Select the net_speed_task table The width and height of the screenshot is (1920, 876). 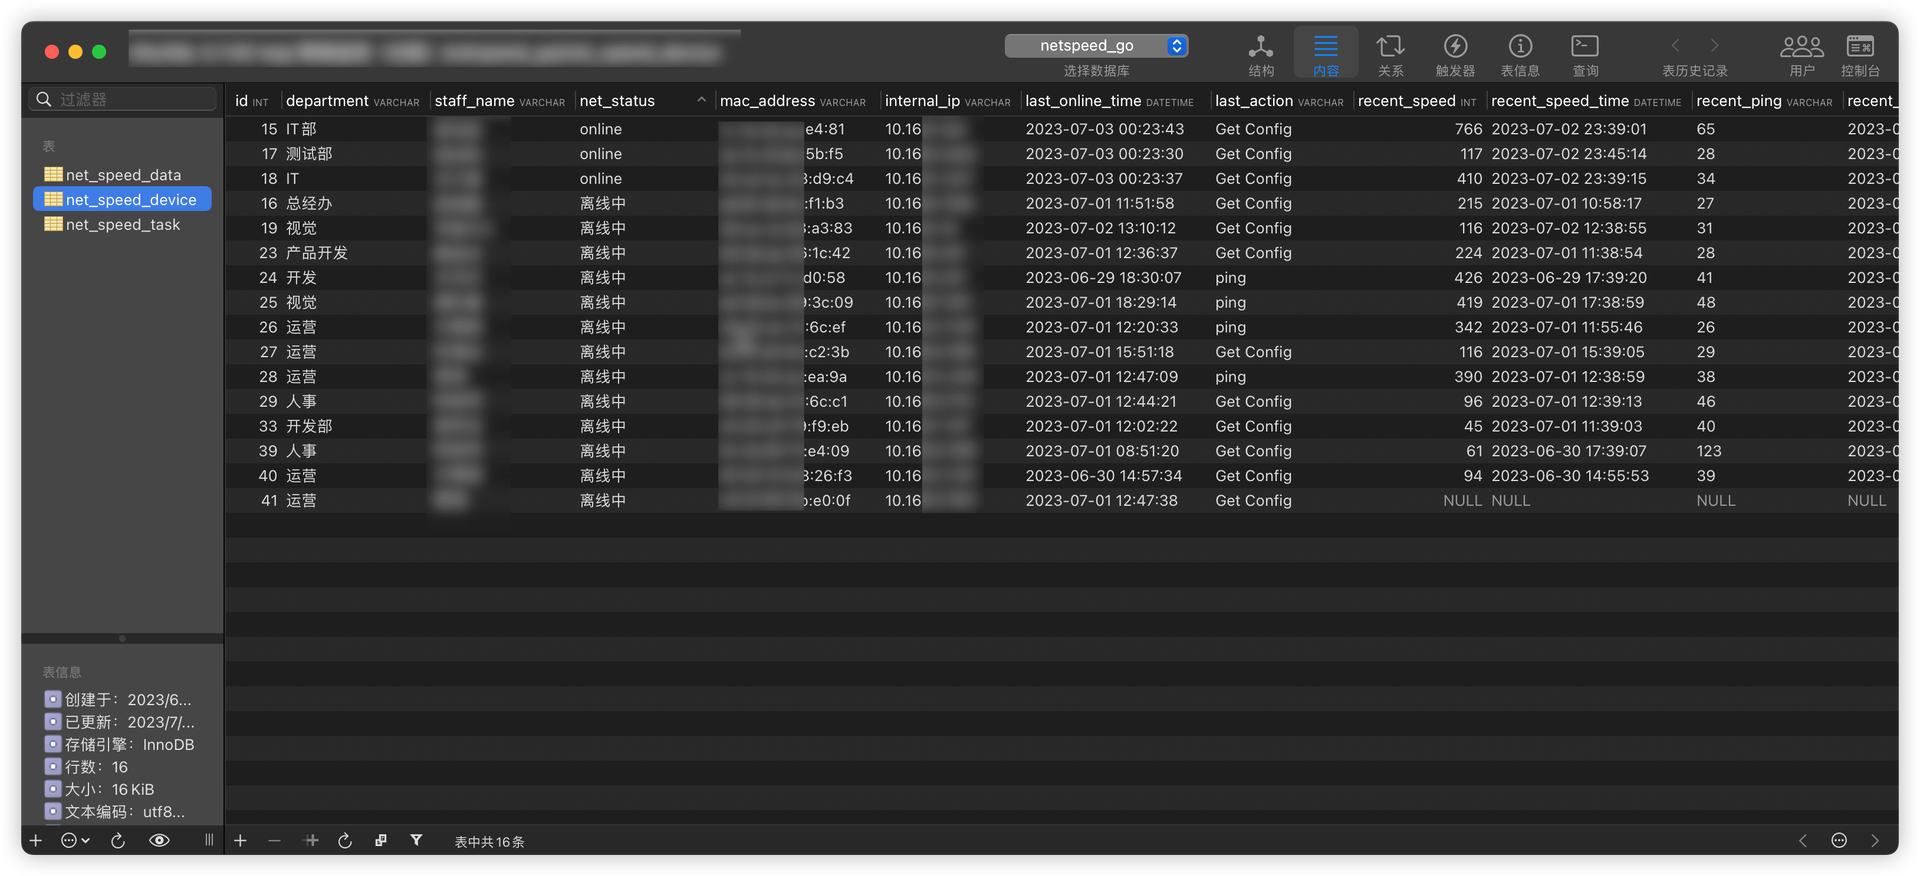point(123,225)
